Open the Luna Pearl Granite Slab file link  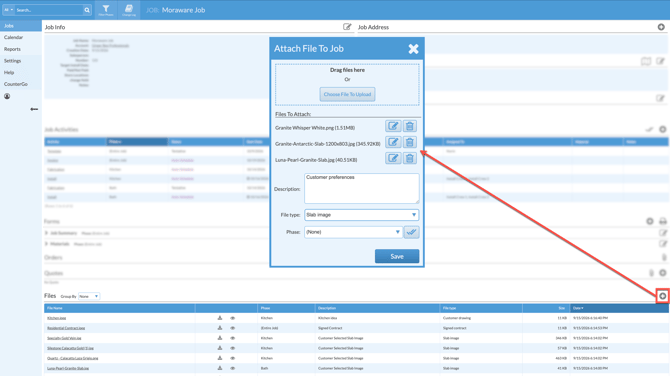[x=68, y=368]
